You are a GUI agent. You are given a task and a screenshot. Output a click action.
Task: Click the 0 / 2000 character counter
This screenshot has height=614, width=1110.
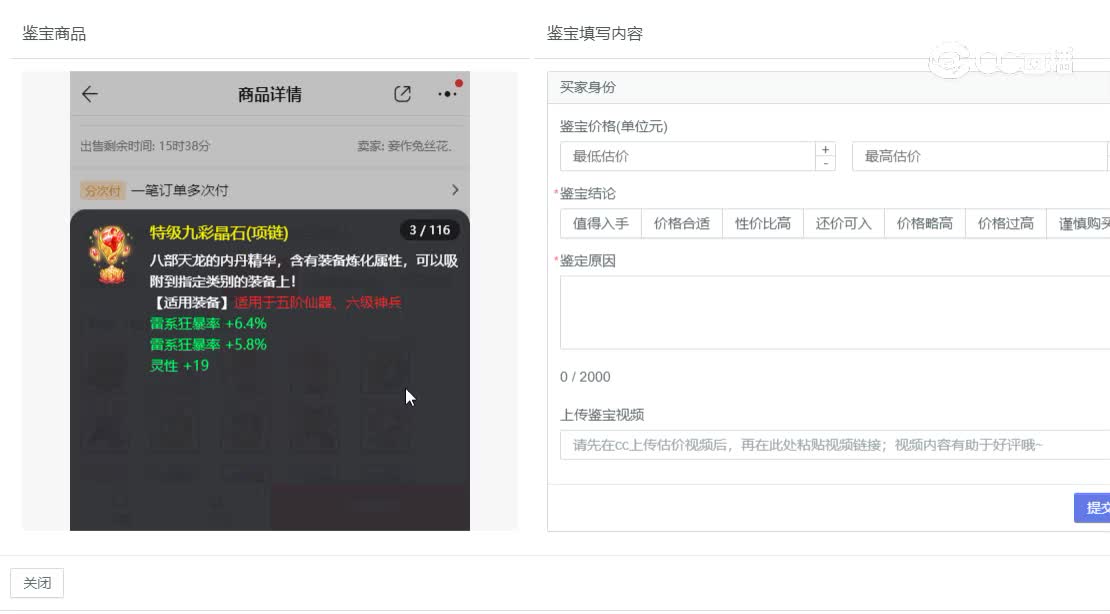[x=585, y=377]
